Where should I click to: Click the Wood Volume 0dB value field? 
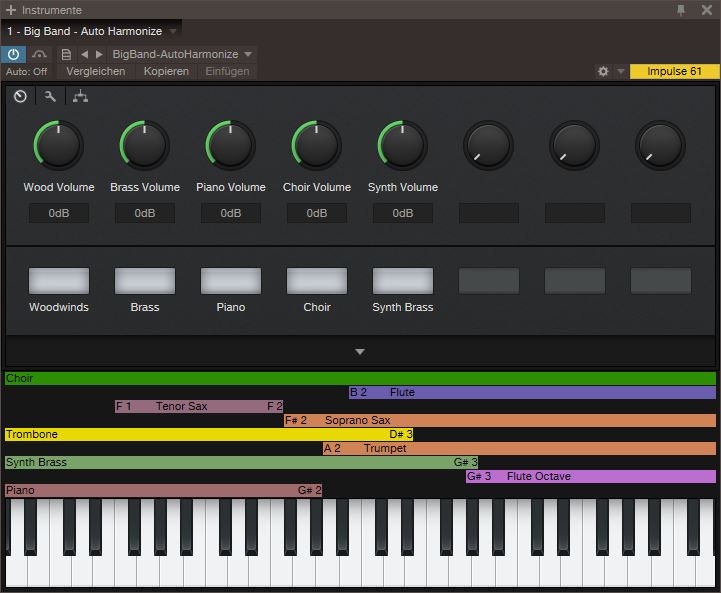coord(59,213)
